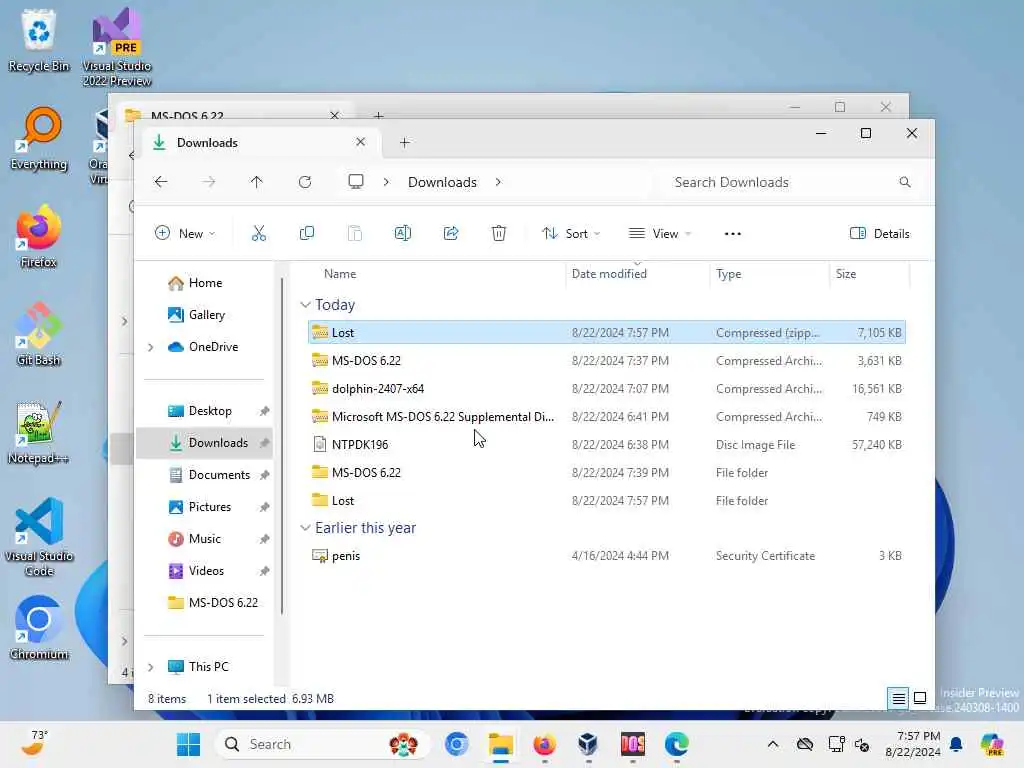Sort by the Size column header
This screenshot has height=768, width=1024.
[x=846, y=274]
